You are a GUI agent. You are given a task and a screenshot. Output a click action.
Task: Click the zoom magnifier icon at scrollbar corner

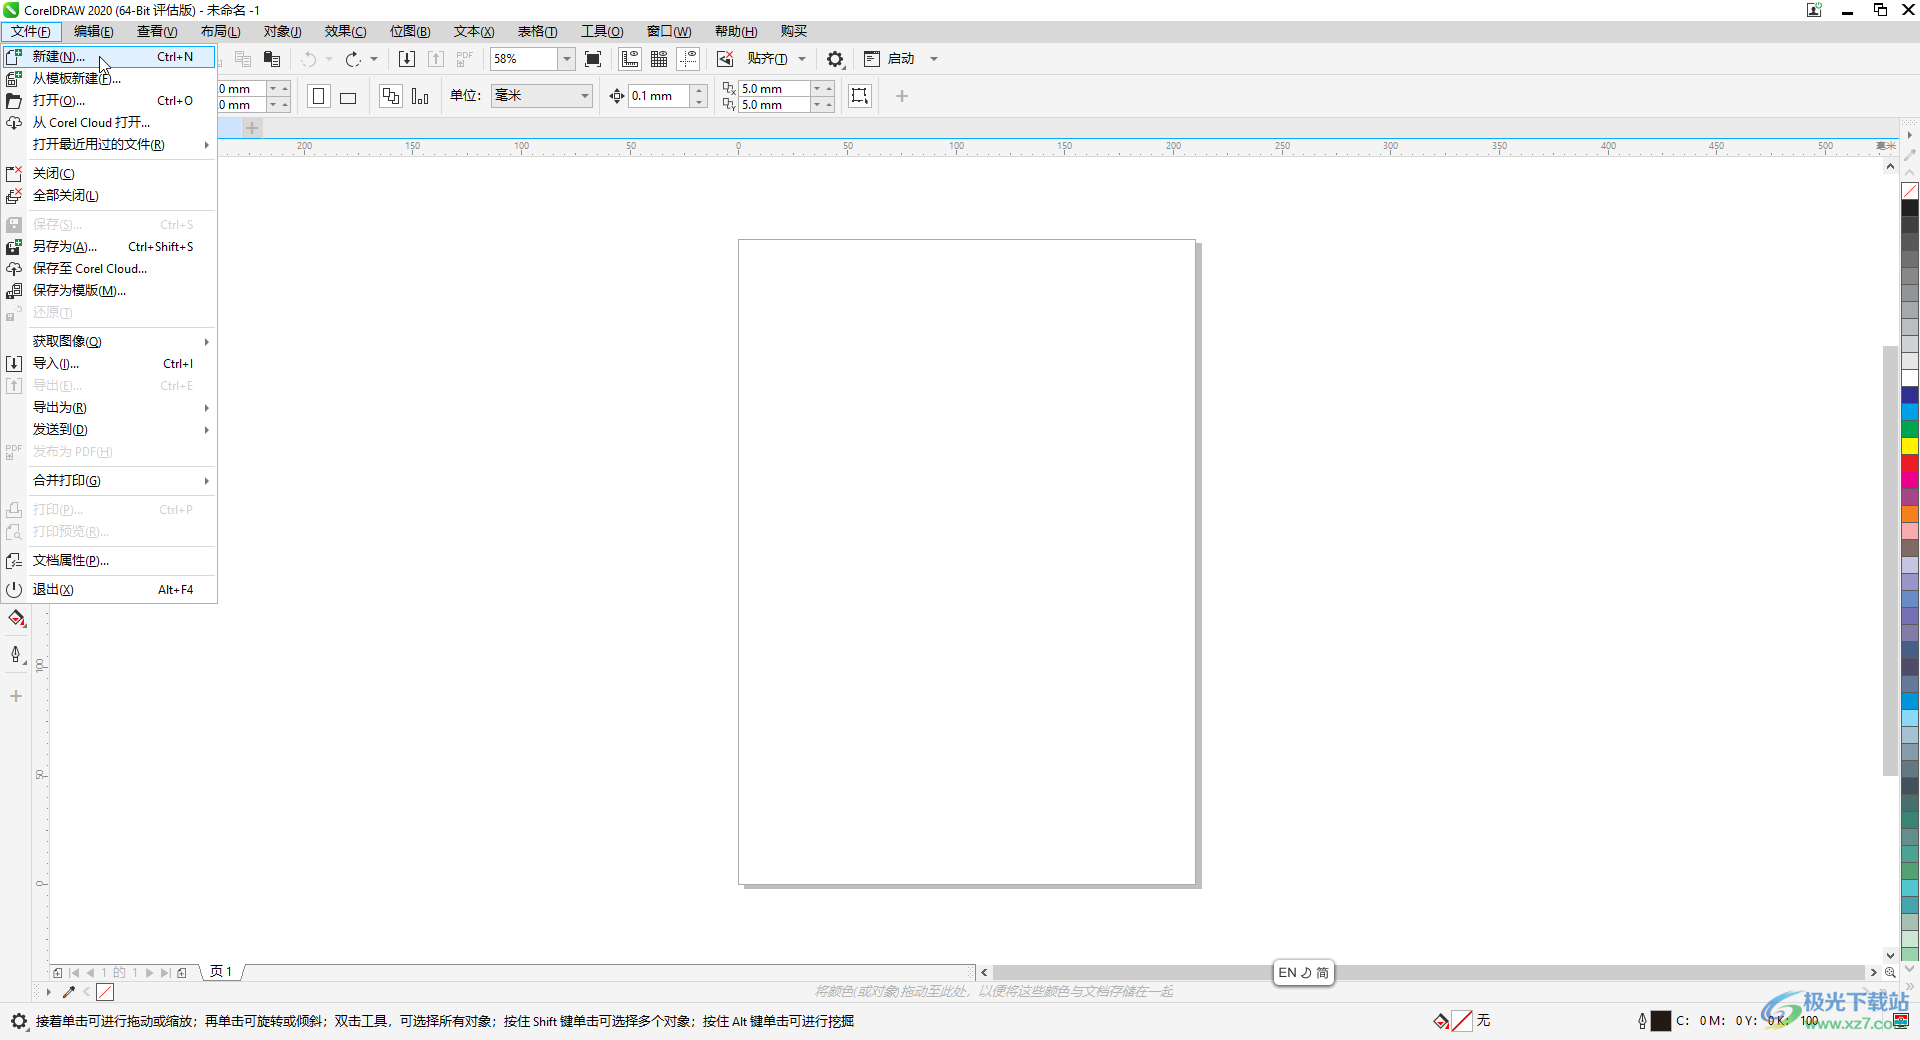pos(1890,972)
